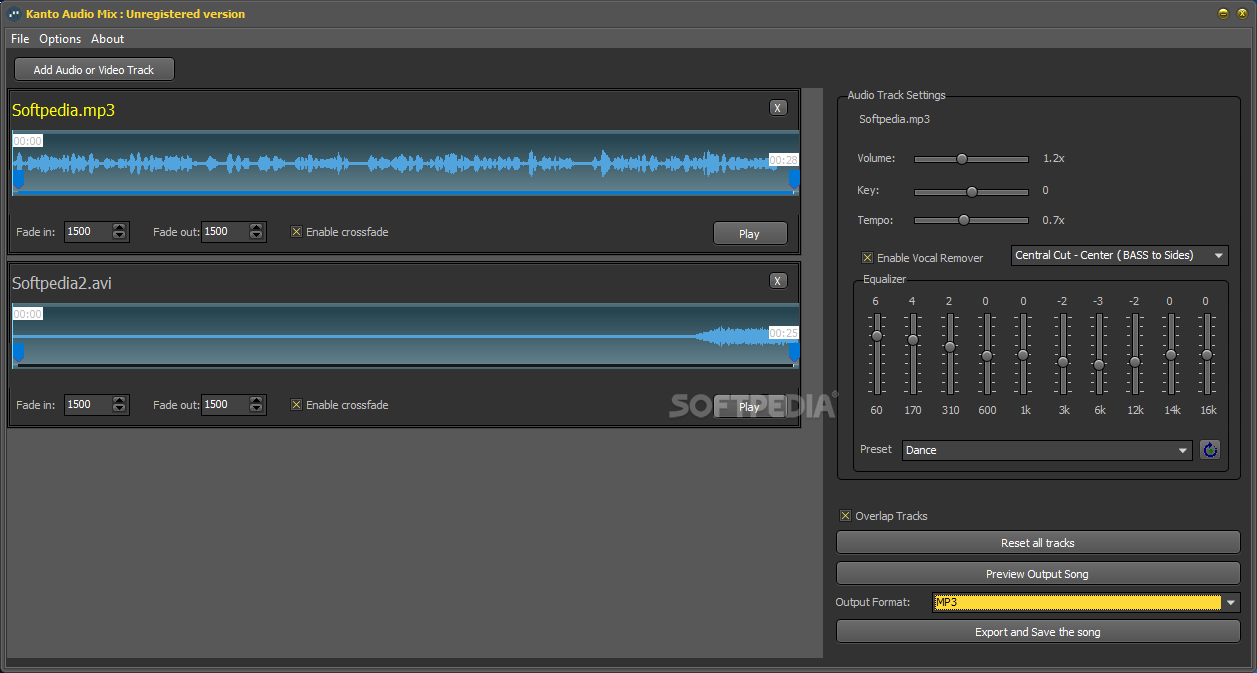Toggle Overlap Tracks checkbox

[x=845, y=516]
